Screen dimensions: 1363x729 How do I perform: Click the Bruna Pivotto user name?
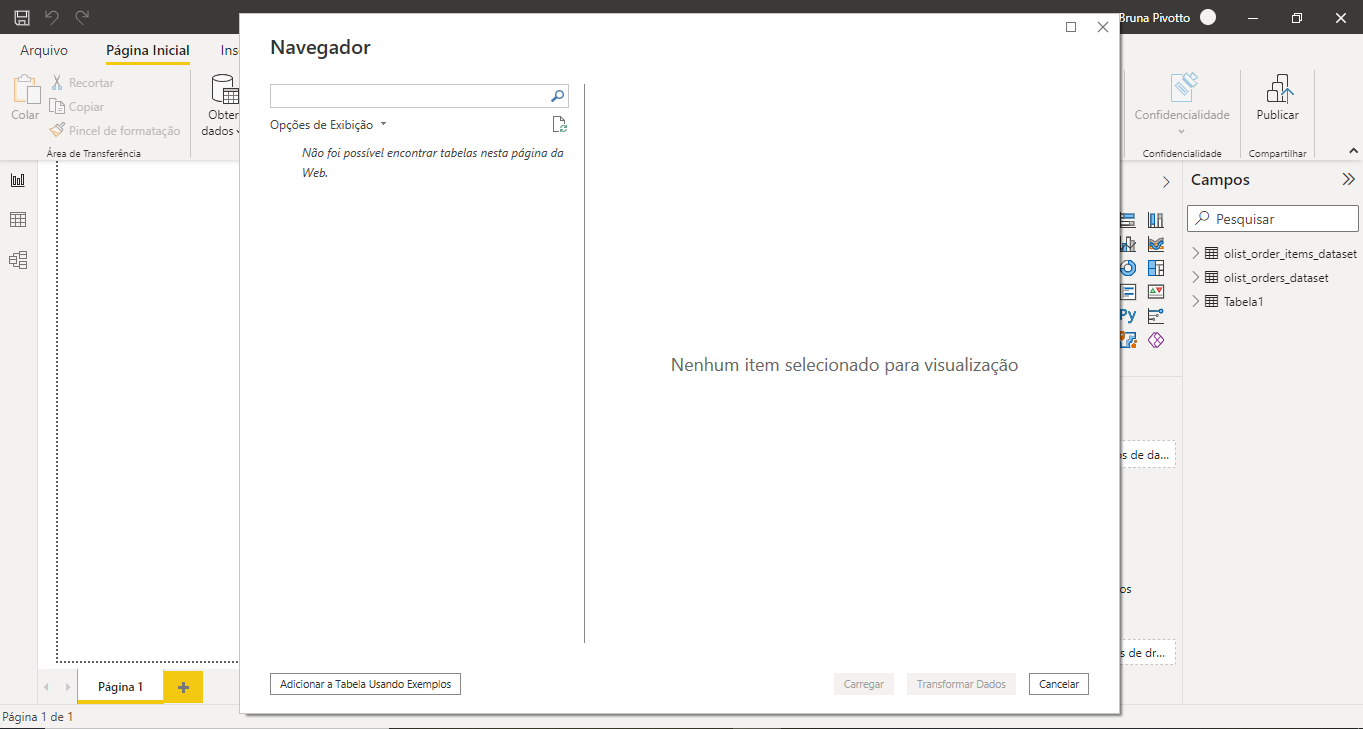coord(1154,17)
